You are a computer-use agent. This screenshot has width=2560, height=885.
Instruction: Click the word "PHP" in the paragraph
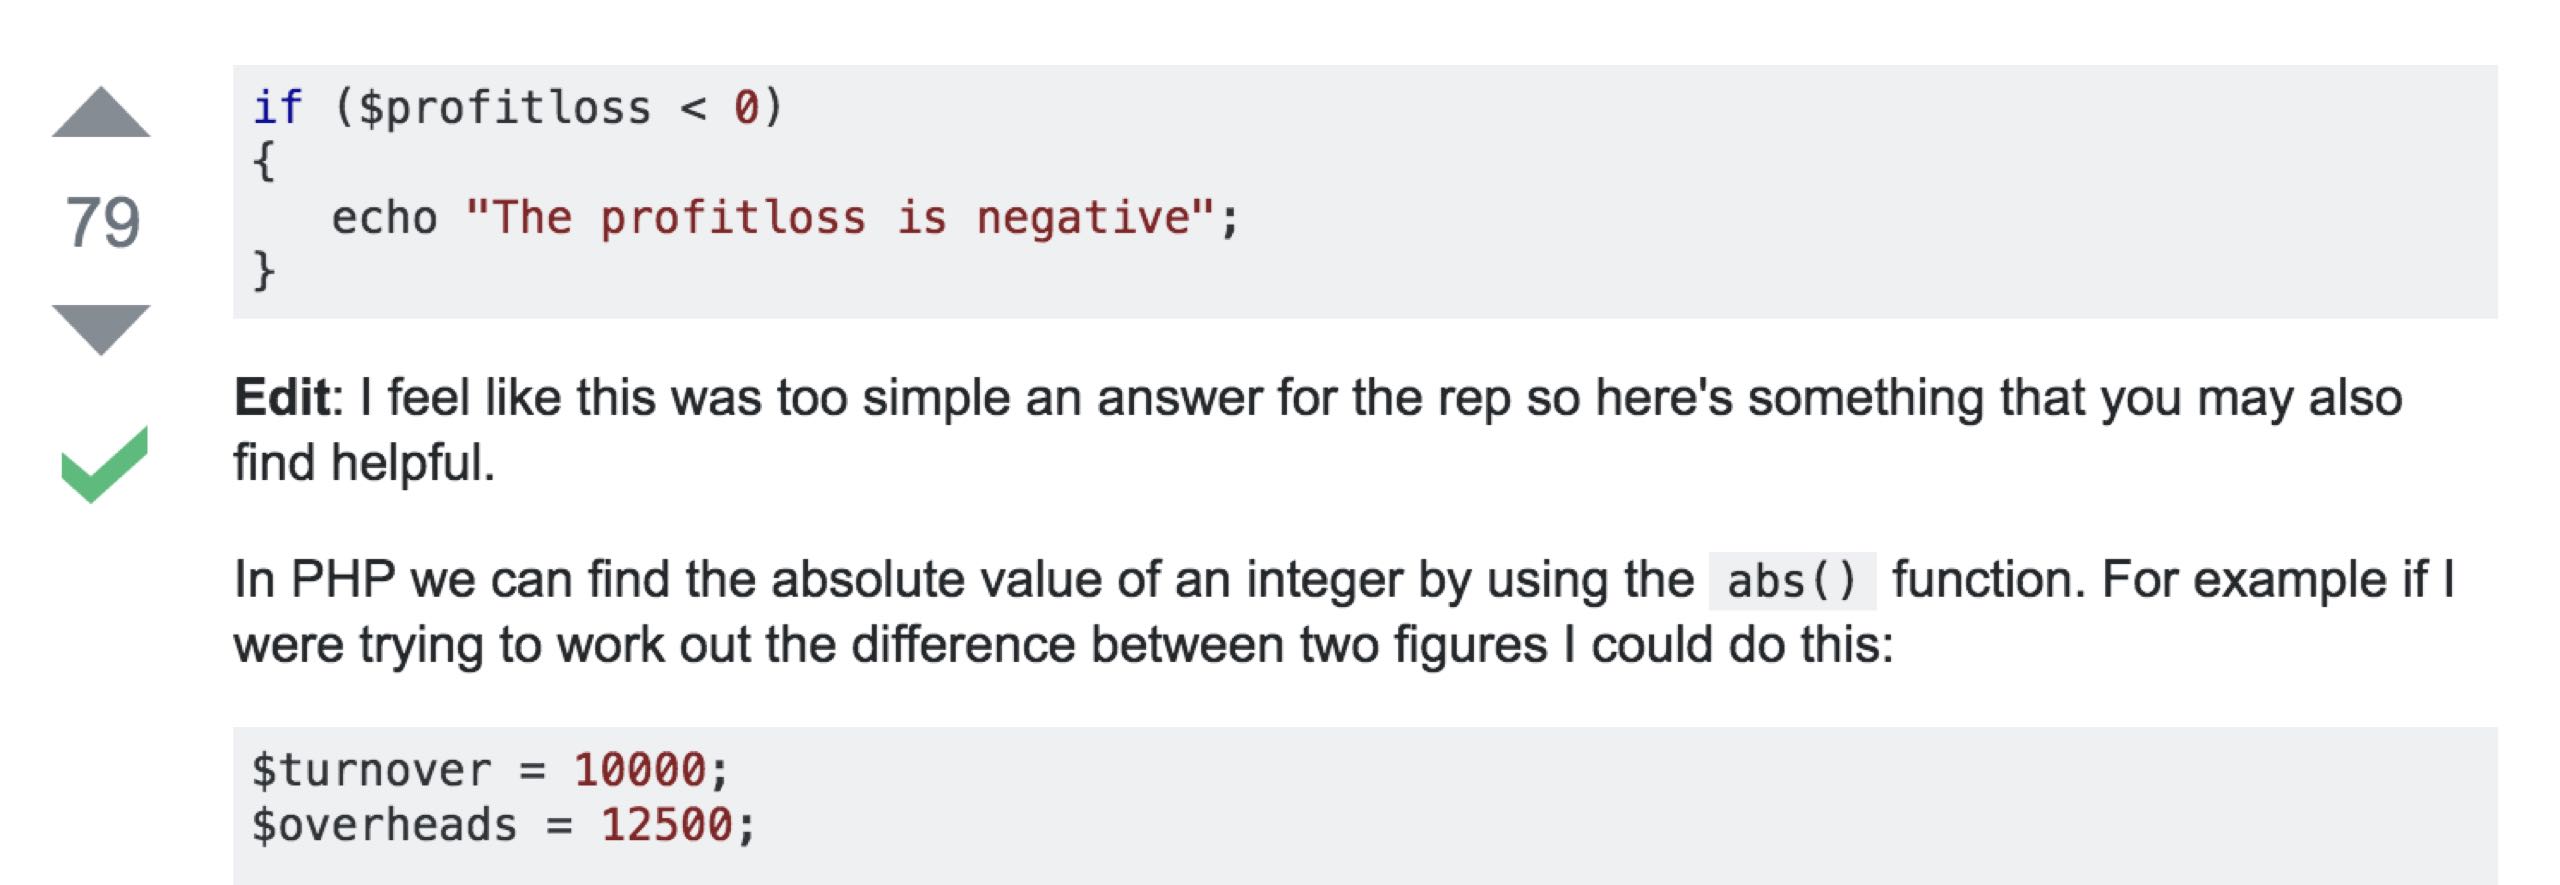[x=343, y=579]
